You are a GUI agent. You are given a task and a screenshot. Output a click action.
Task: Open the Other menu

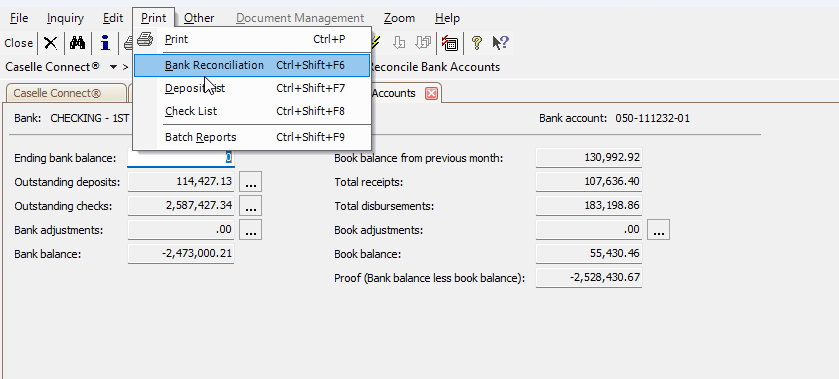(199, 18)
